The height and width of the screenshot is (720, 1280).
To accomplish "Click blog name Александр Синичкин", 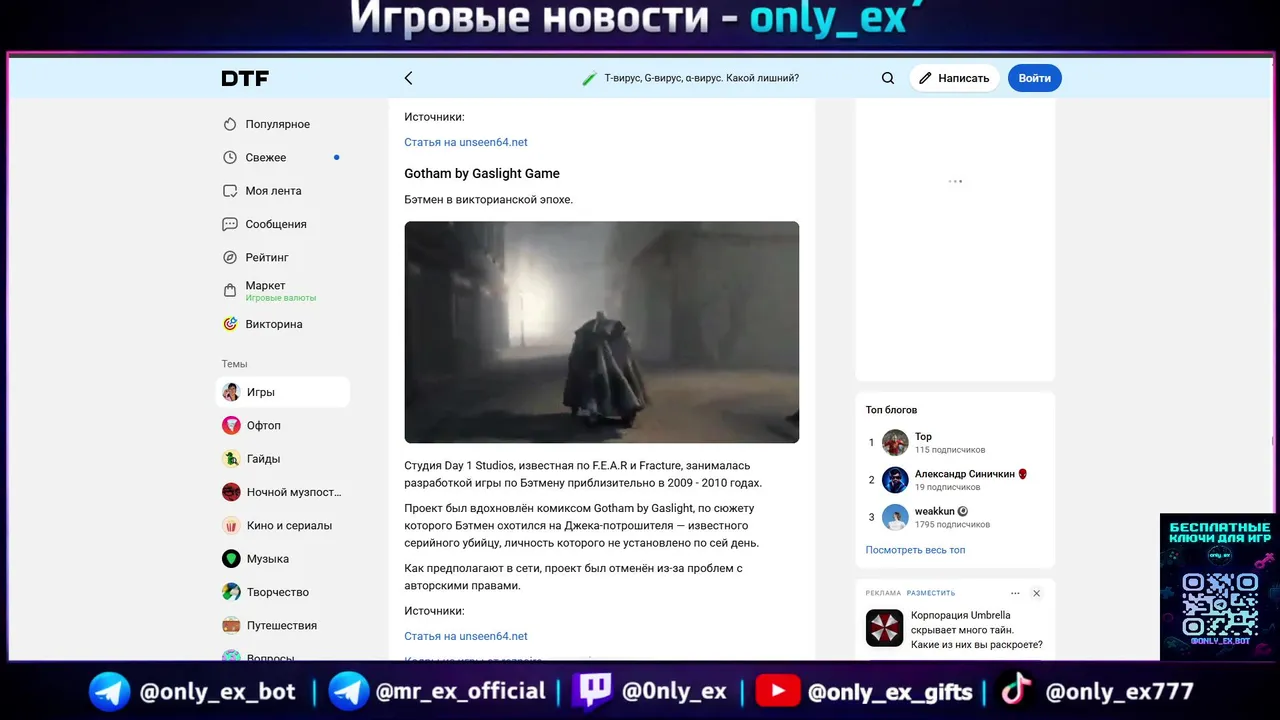I will 965,474.
